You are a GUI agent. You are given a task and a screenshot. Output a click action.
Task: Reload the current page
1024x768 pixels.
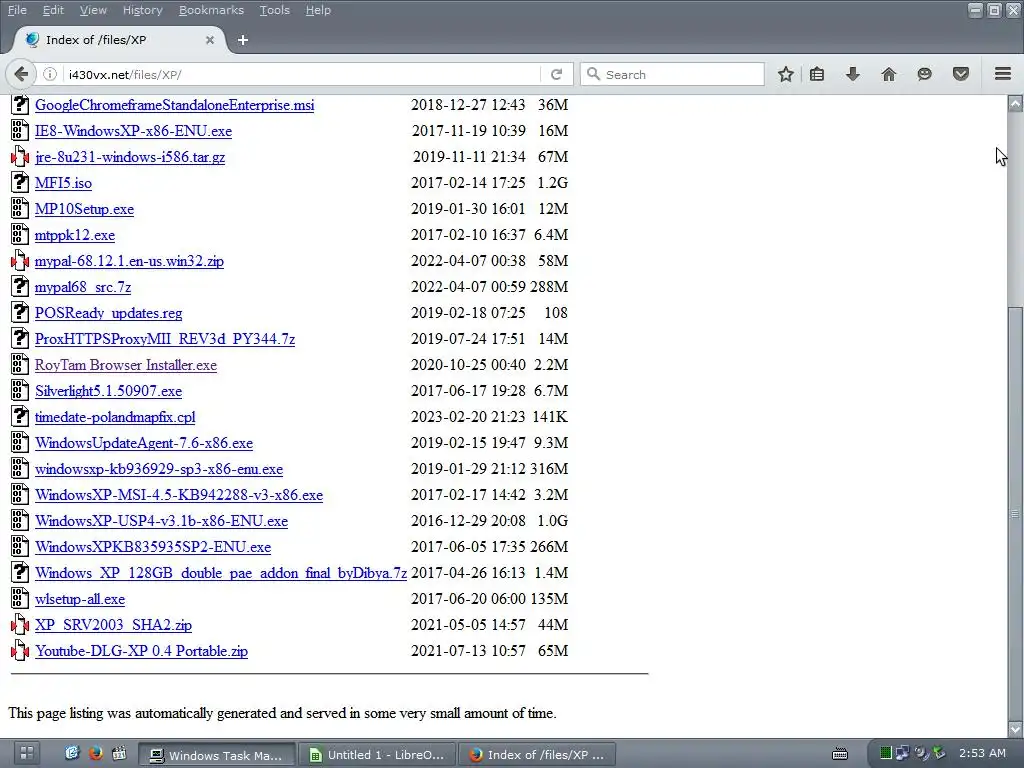(x=556, y=74)
